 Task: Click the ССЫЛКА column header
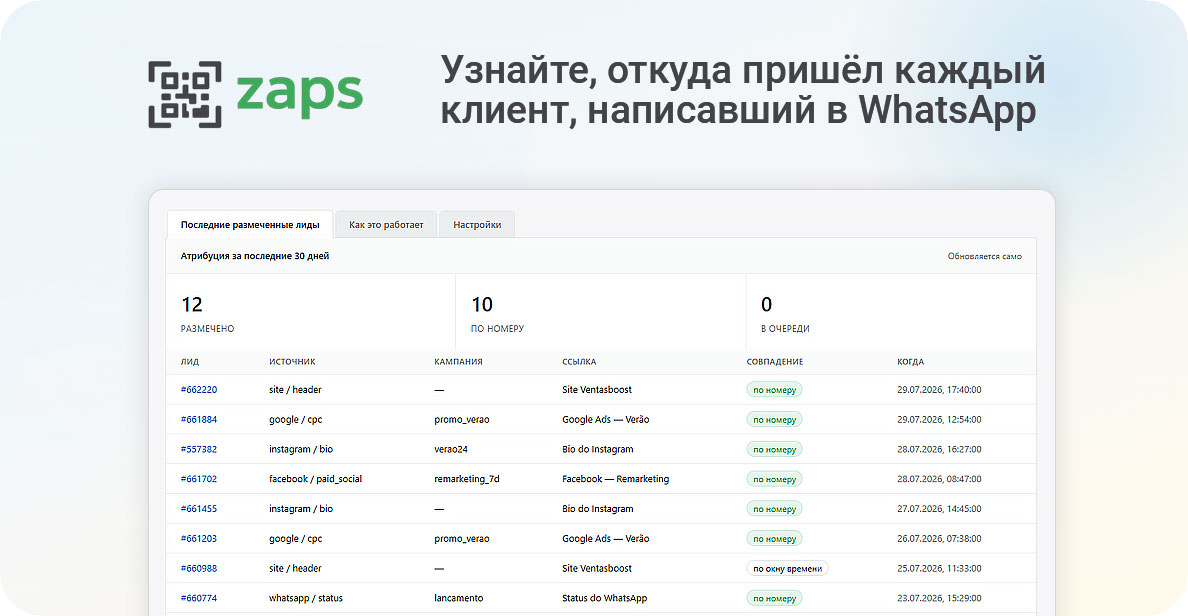[579, 361]
